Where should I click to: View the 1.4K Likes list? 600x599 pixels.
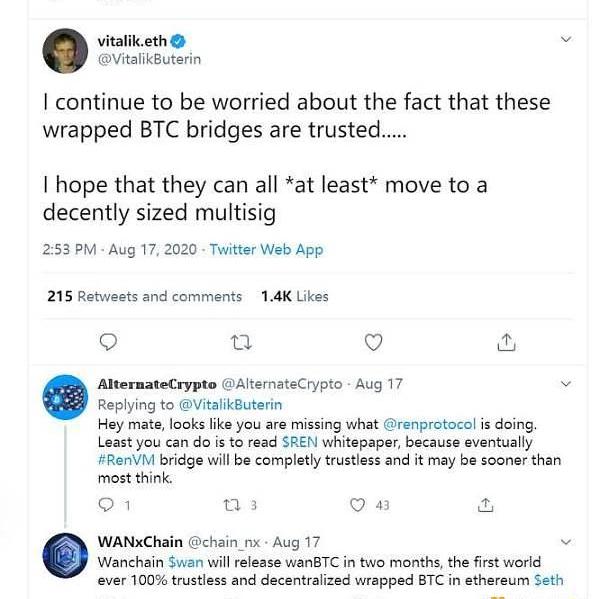point(294,296)
